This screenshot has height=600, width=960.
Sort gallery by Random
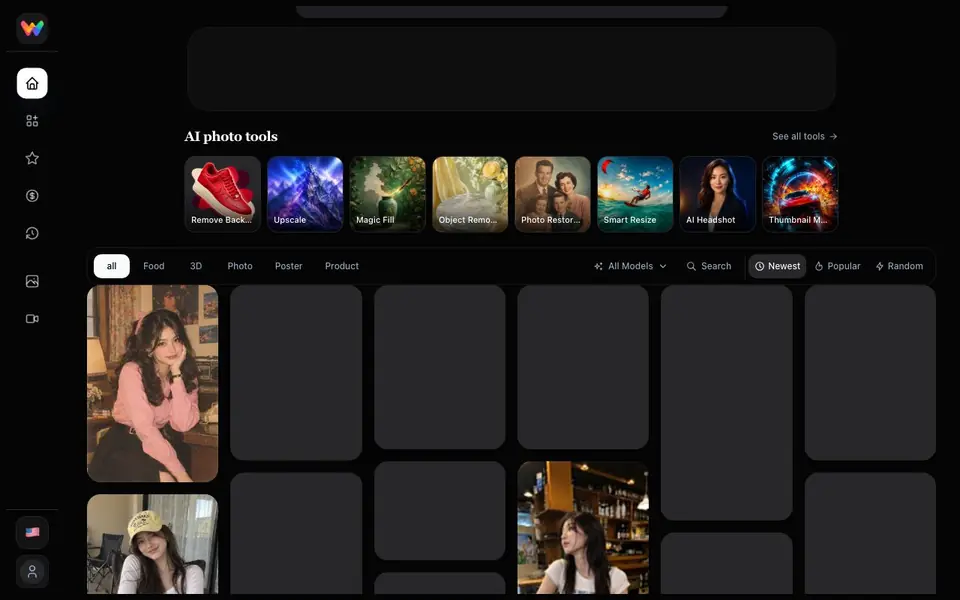click(x=899, y=266)
